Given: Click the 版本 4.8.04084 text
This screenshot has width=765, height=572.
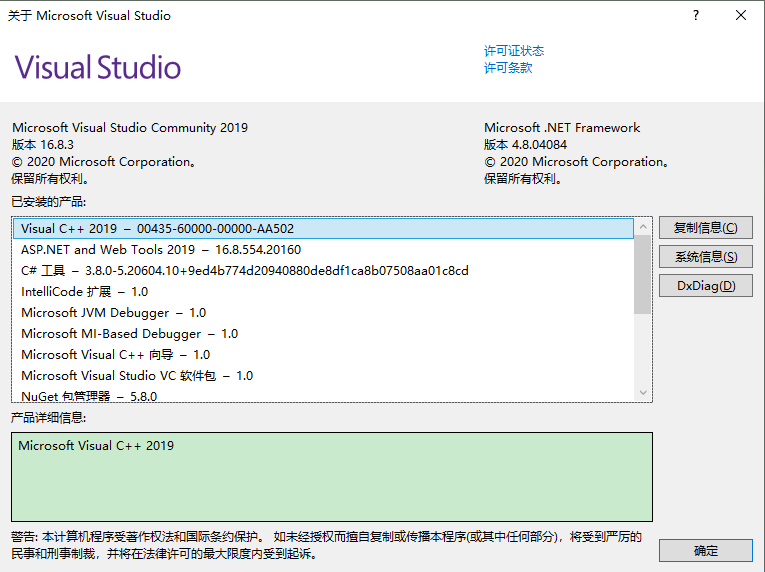Looking at the screenshot, I should coord(525,144).
